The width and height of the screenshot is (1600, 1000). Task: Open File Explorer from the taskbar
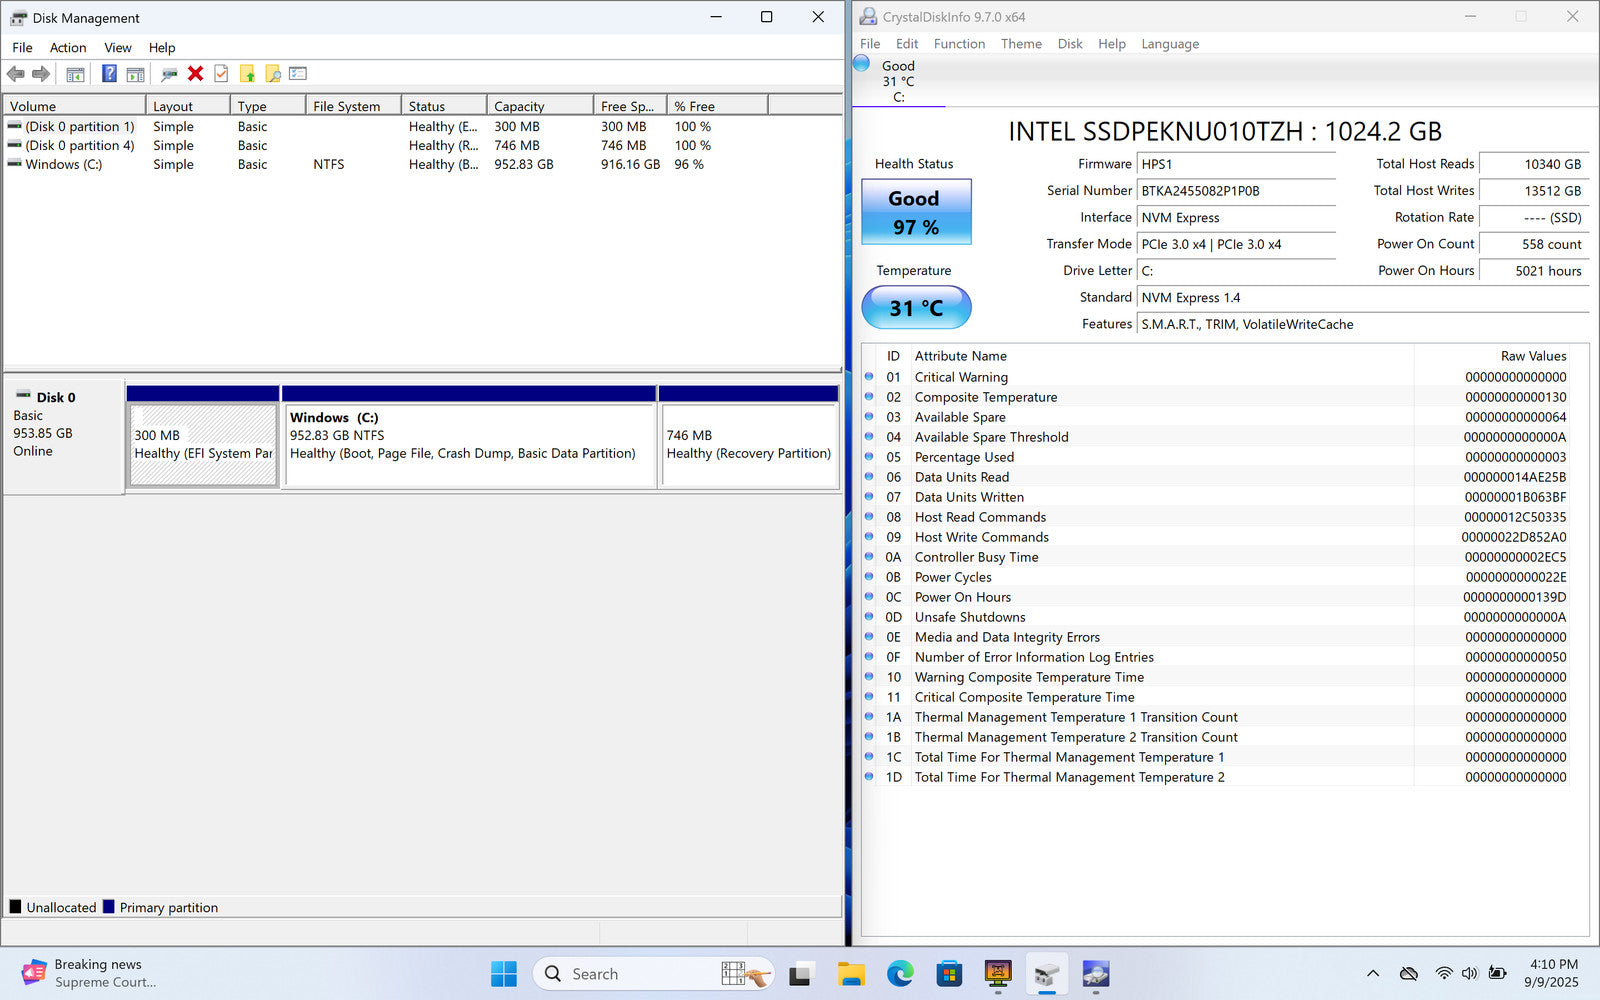point(851,974)
